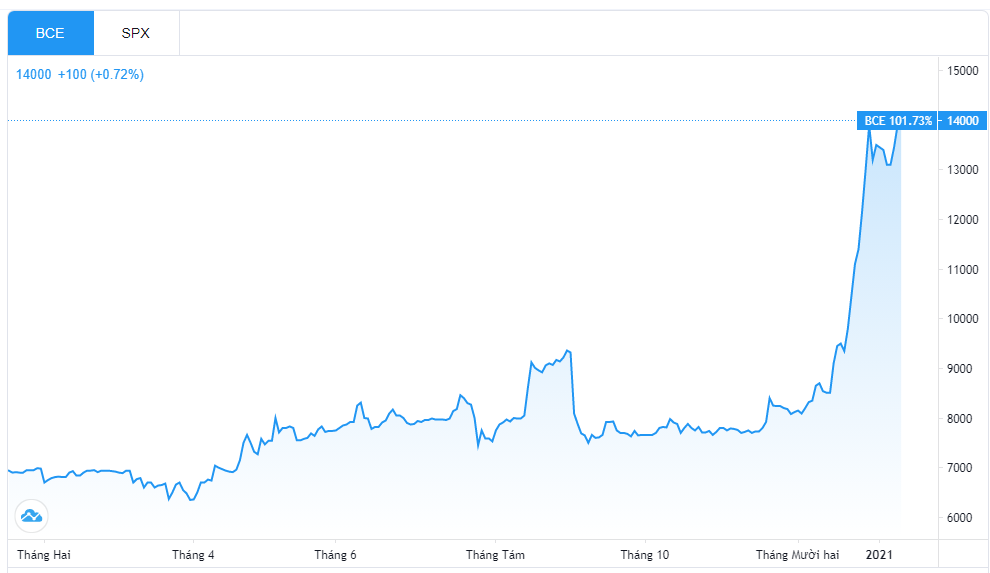Click the Tháng 10 time axis label

[x=645, y=555]
